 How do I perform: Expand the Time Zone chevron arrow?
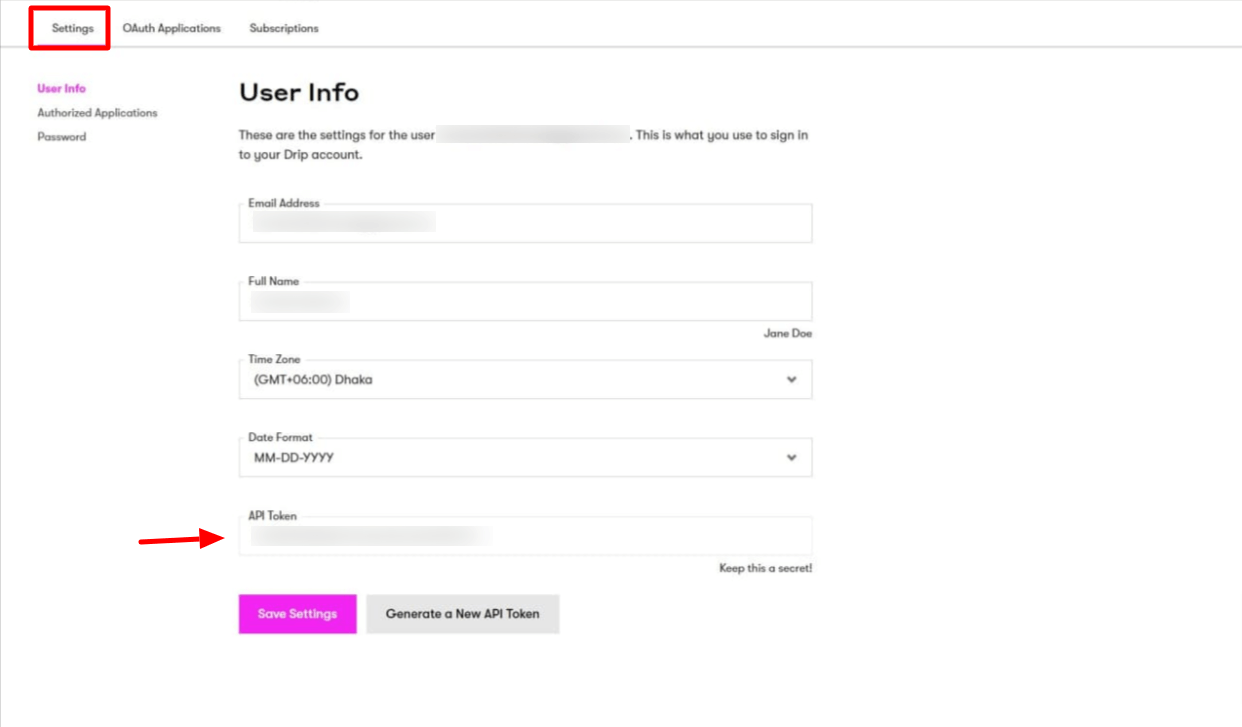pos(792,379)
